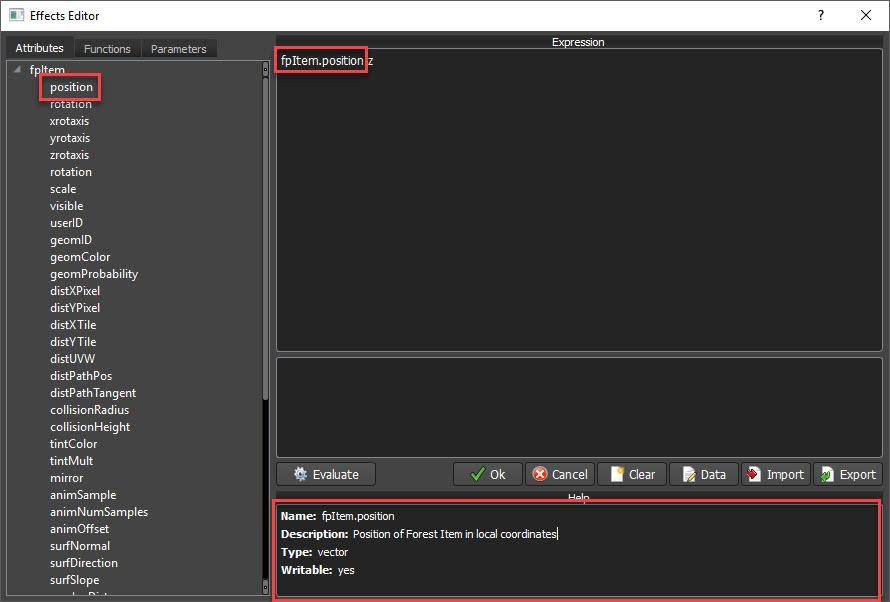Select the collisionRadius attribute
The image size is (890, 602).
click(x=89, y=409)
